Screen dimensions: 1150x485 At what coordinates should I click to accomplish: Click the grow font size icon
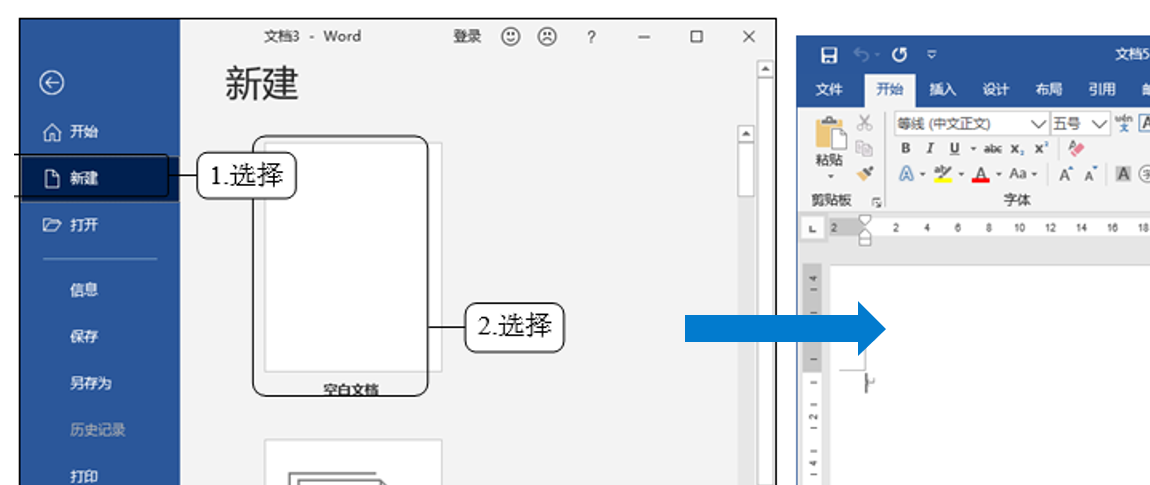(1066, 174)
